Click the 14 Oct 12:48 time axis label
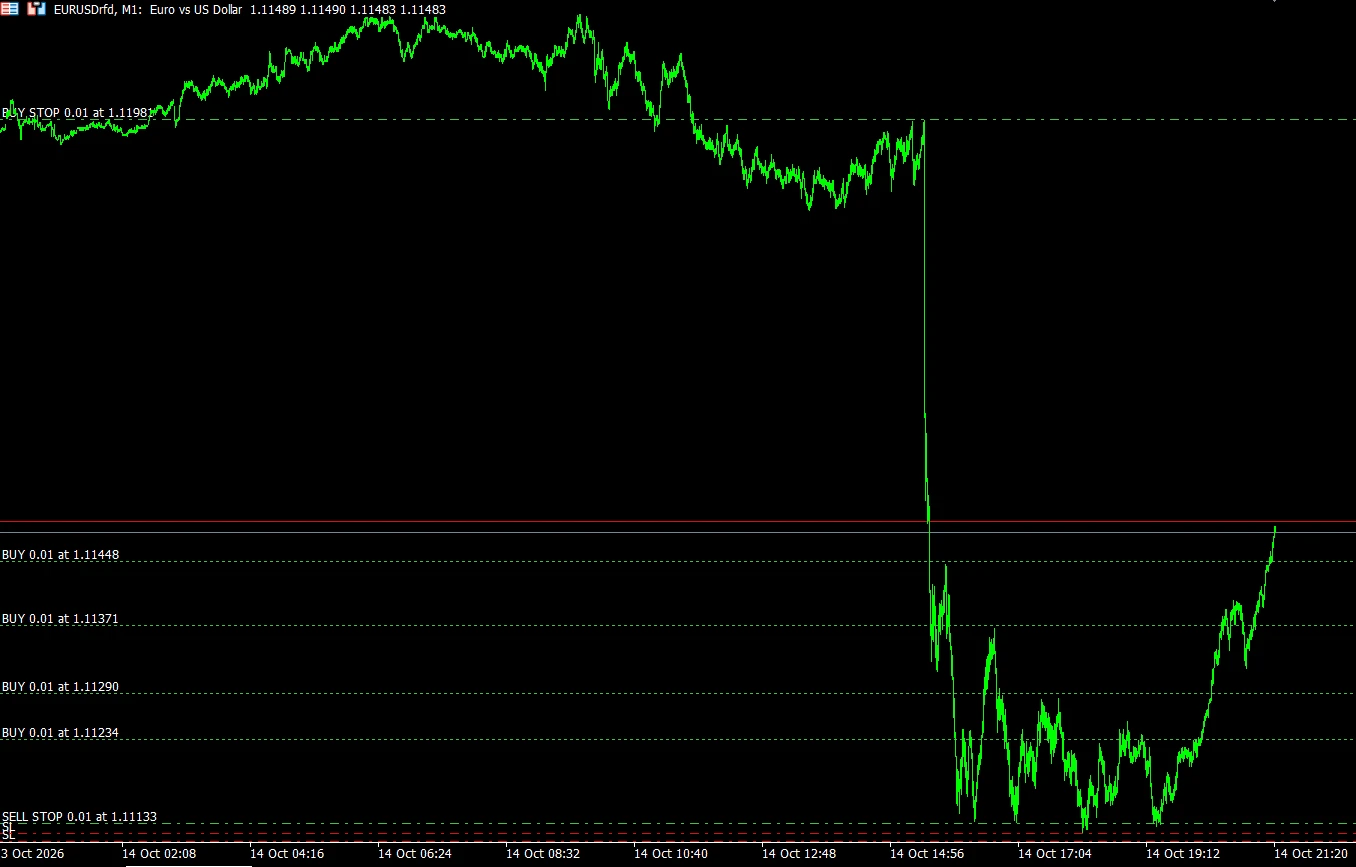 (x=799, y=854)
